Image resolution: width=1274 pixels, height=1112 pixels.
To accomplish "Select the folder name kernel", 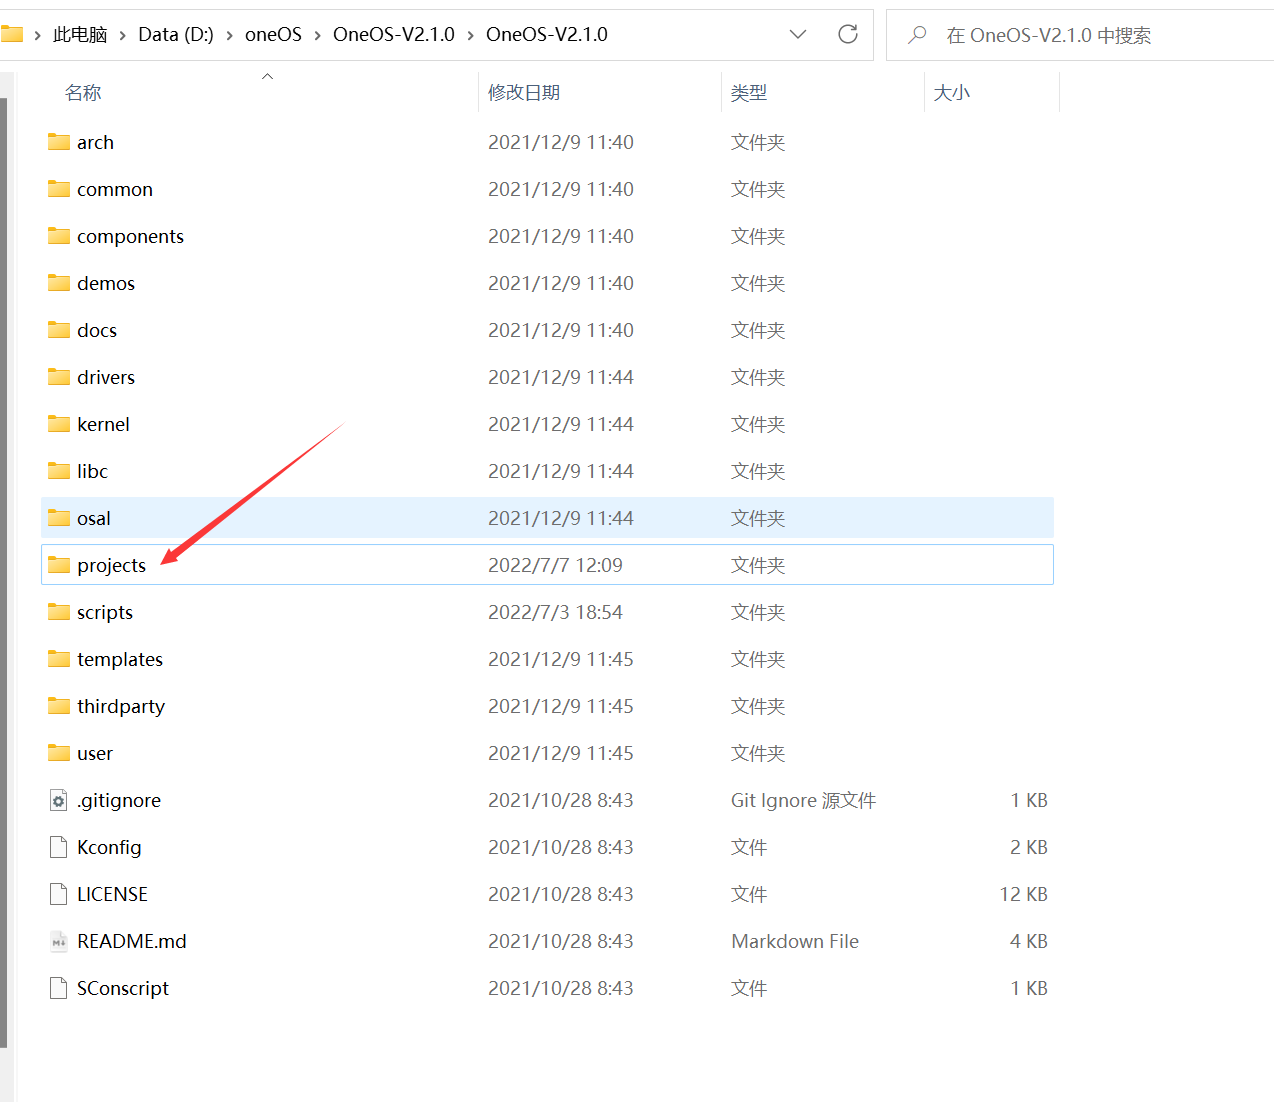I will (x=103, y=424).
